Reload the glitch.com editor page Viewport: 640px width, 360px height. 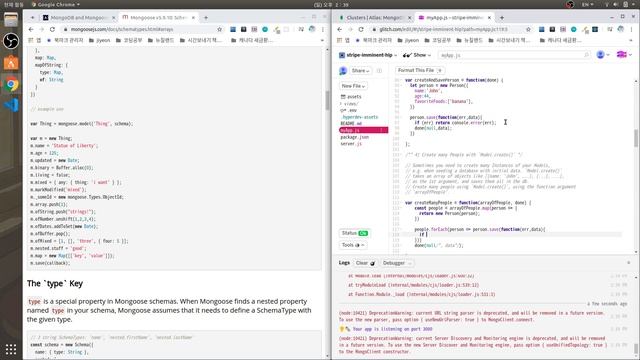361,29
